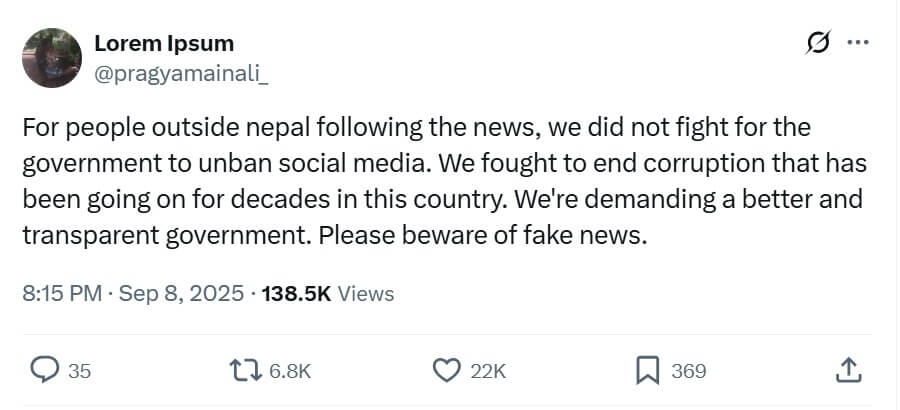Click the date Sep 8, 2025

pyautogui.click(x=182, y=294)
